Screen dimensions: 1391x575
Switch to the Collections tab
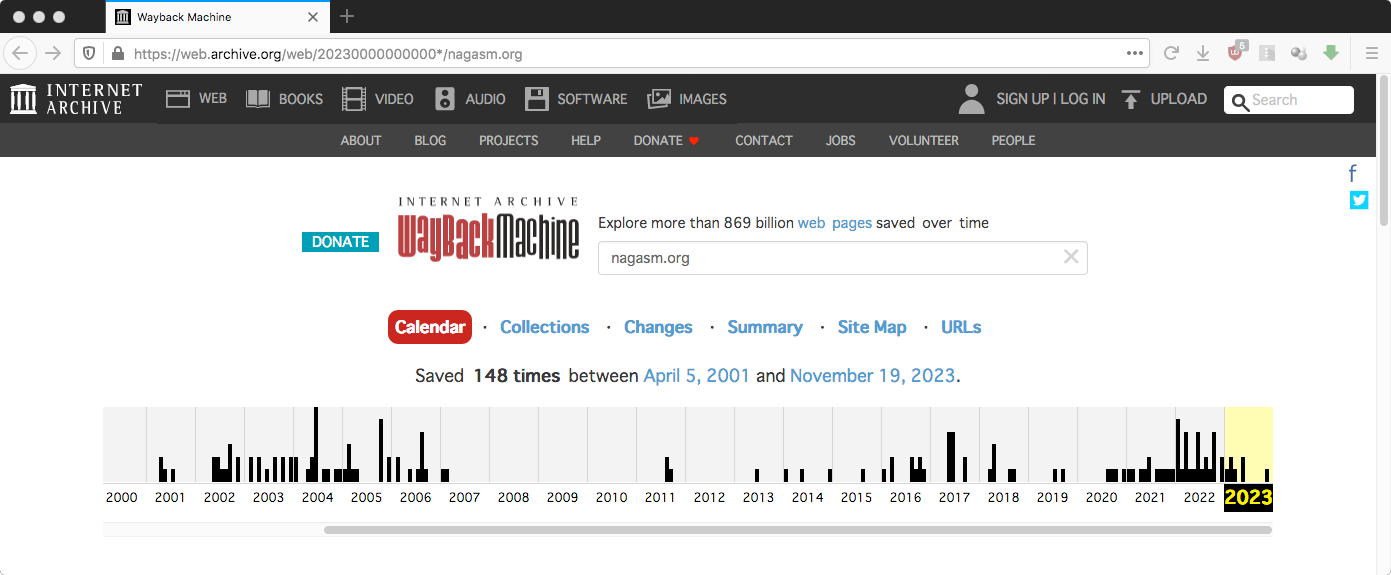pyautogui.click(x=544, y=327)
